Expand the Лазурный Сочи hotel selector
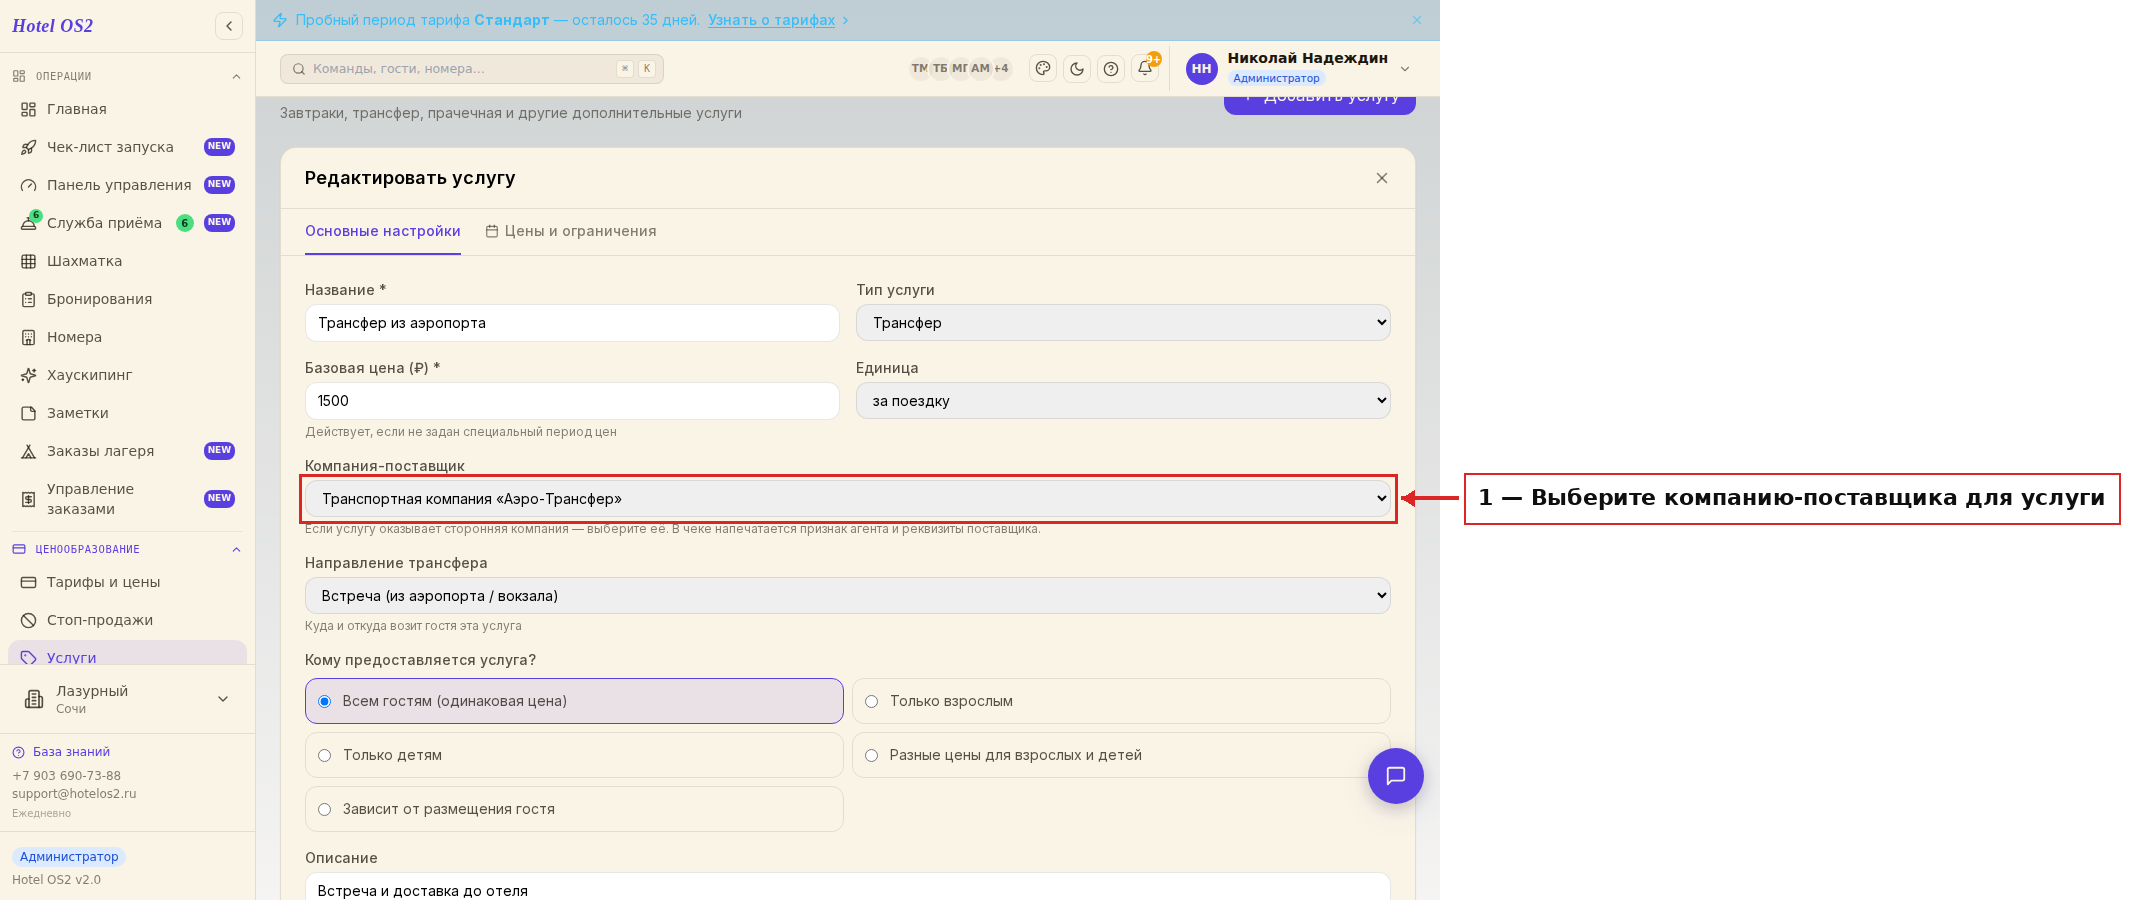 click(127, 699)
